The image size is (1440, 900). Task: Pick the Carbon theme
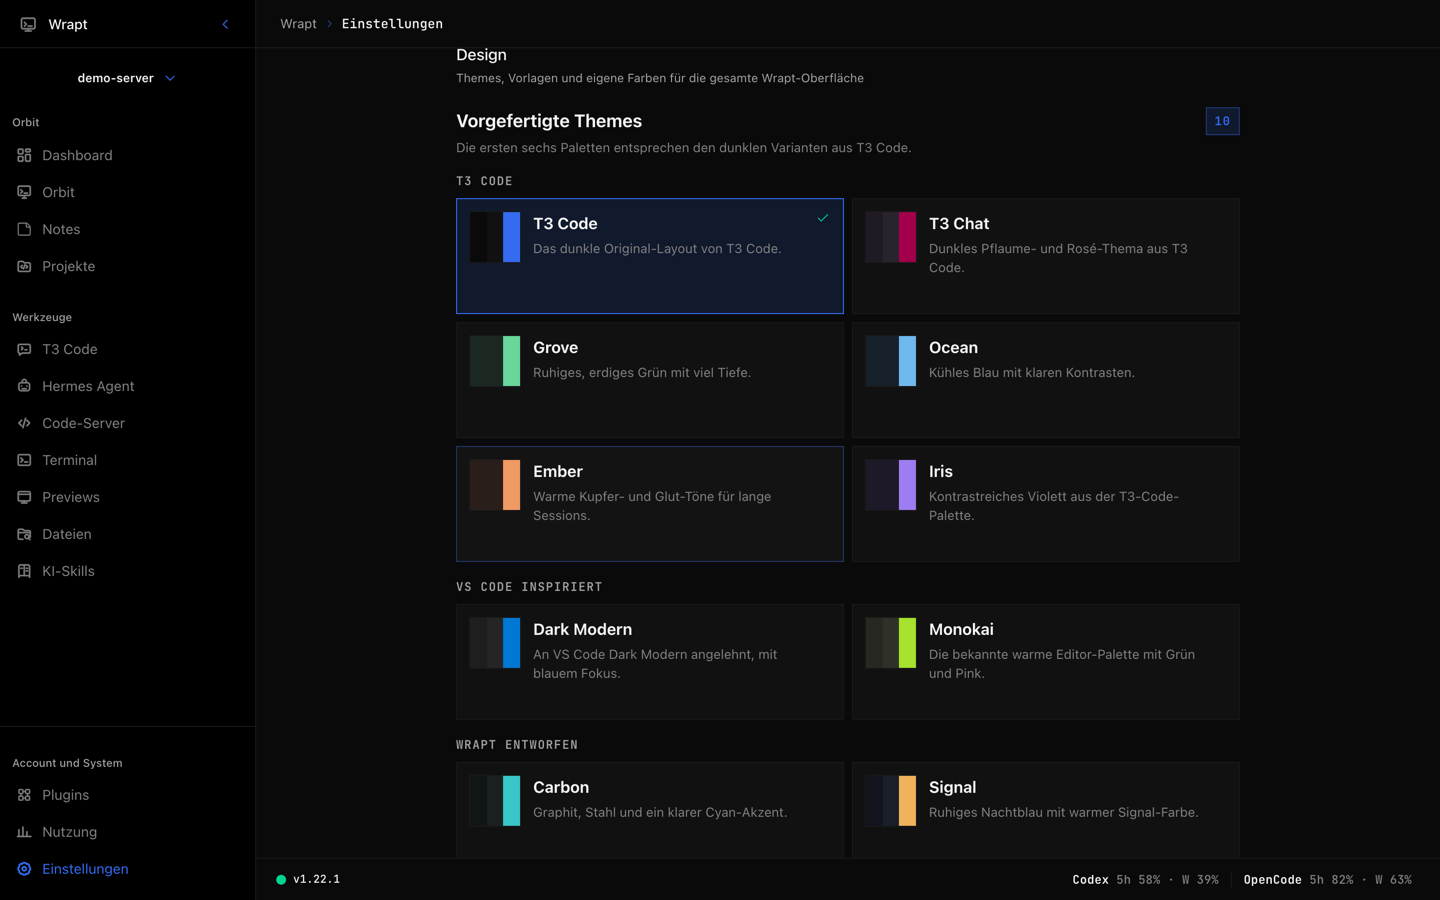(650, 810)
